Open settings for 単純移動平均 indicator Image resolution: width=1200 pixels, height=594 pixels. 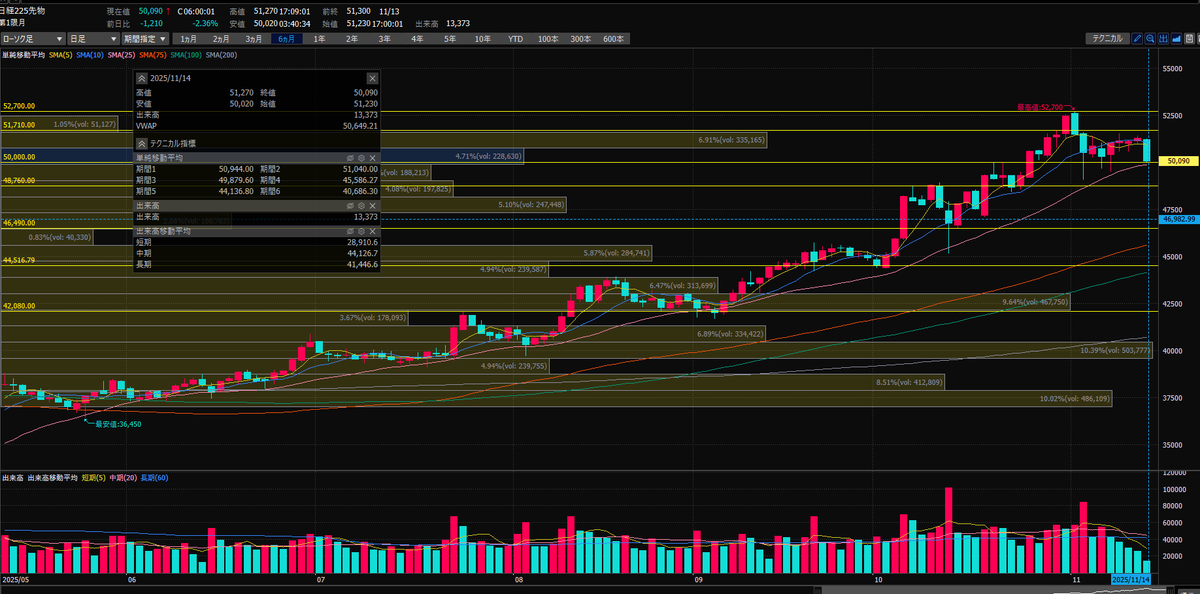point(361,158)
